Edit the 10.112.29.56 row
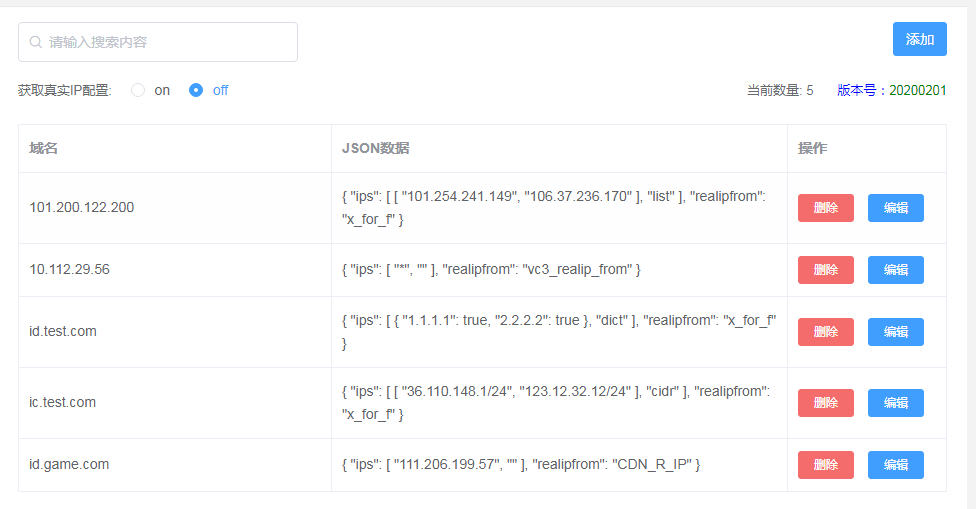Image resolution: width=976 pixels, height=509 pixels. (x=896, y=270)
